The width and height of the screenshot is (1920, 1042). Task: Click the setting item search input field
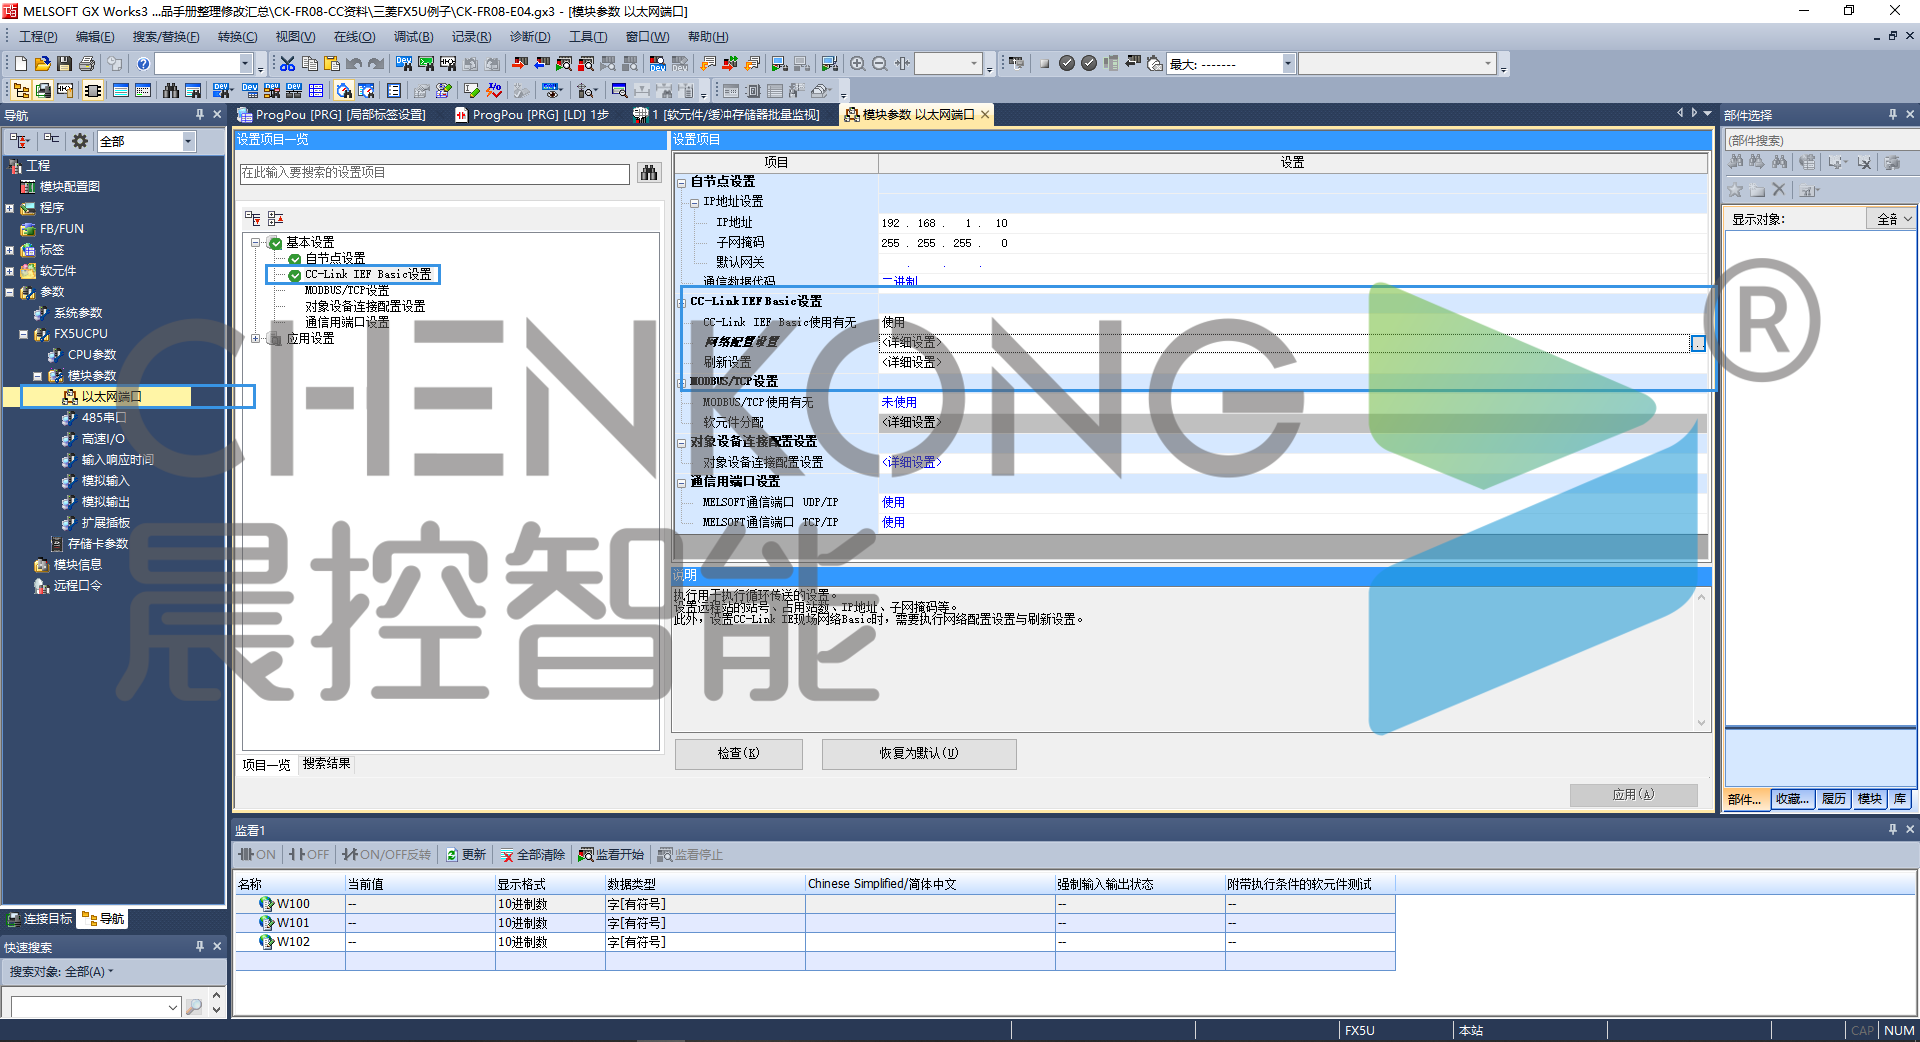(434, 173)
